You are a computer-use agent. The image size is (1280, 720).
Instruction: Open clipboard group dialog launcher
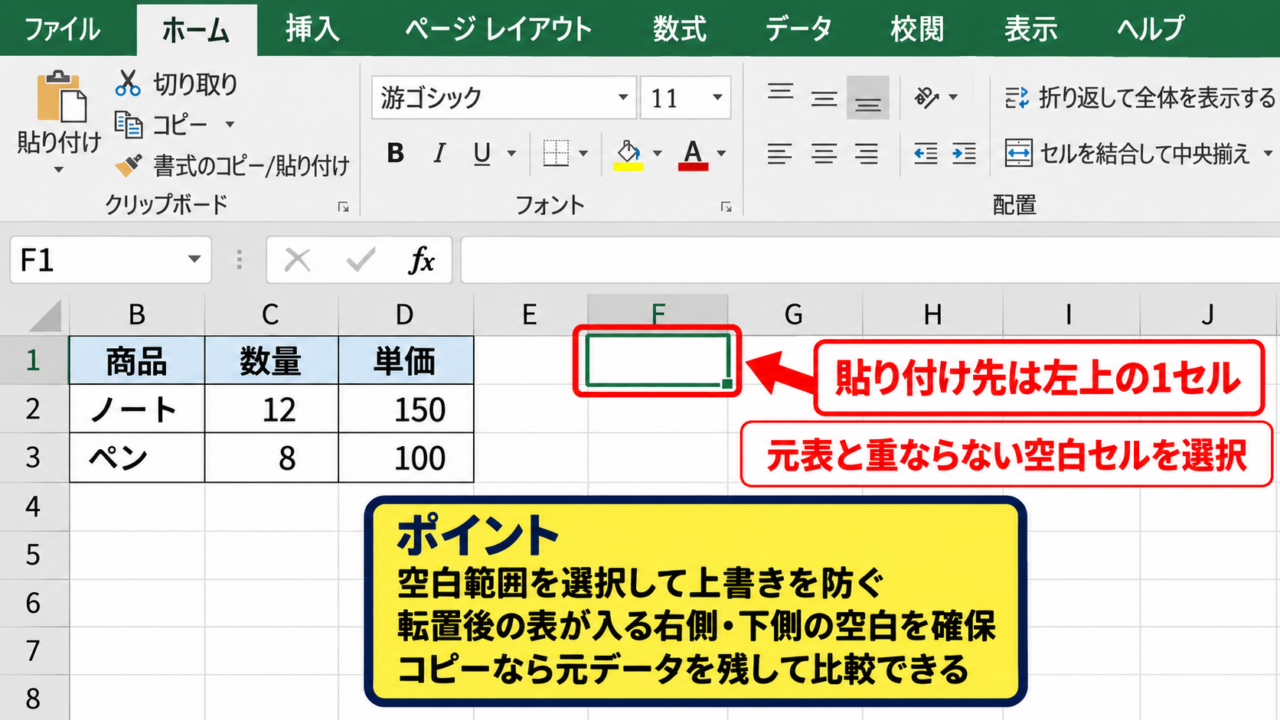[x=343, y=207]
